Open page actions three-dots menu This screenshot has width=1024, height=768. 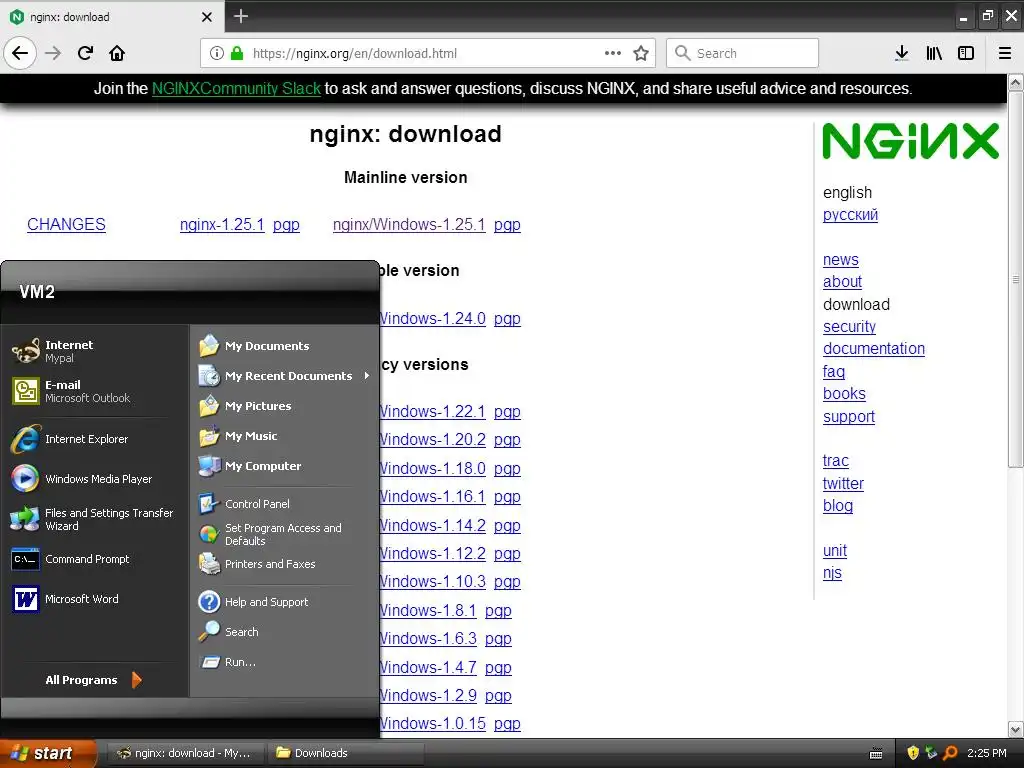613,53
